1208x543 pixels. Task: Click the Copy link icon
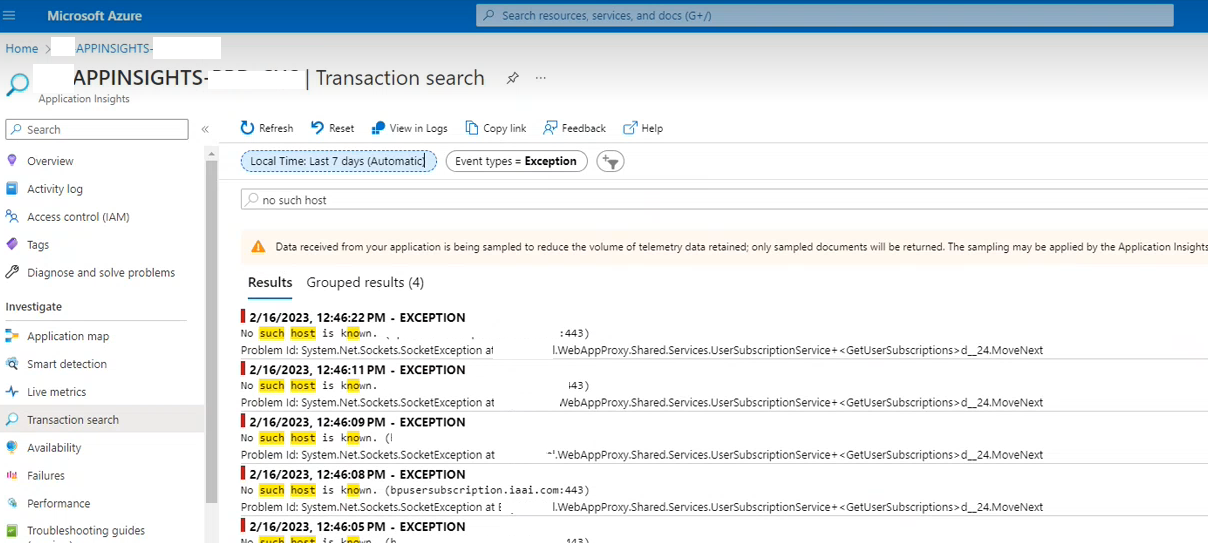click(x=472, y=128)
